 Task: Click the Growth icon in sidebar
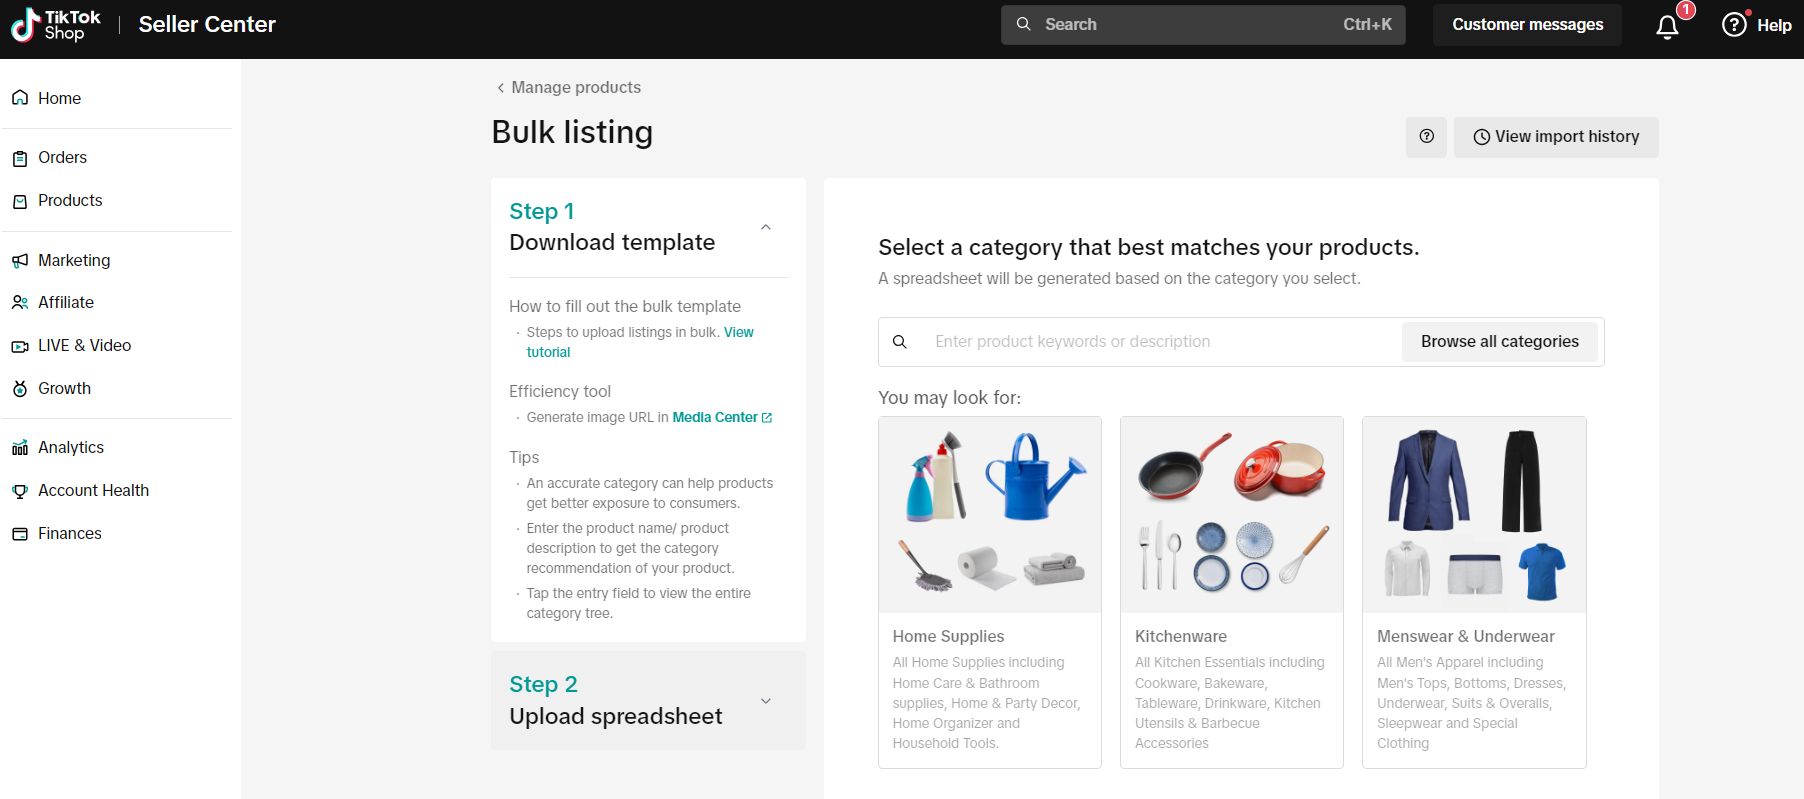click(x=20, y=389)
